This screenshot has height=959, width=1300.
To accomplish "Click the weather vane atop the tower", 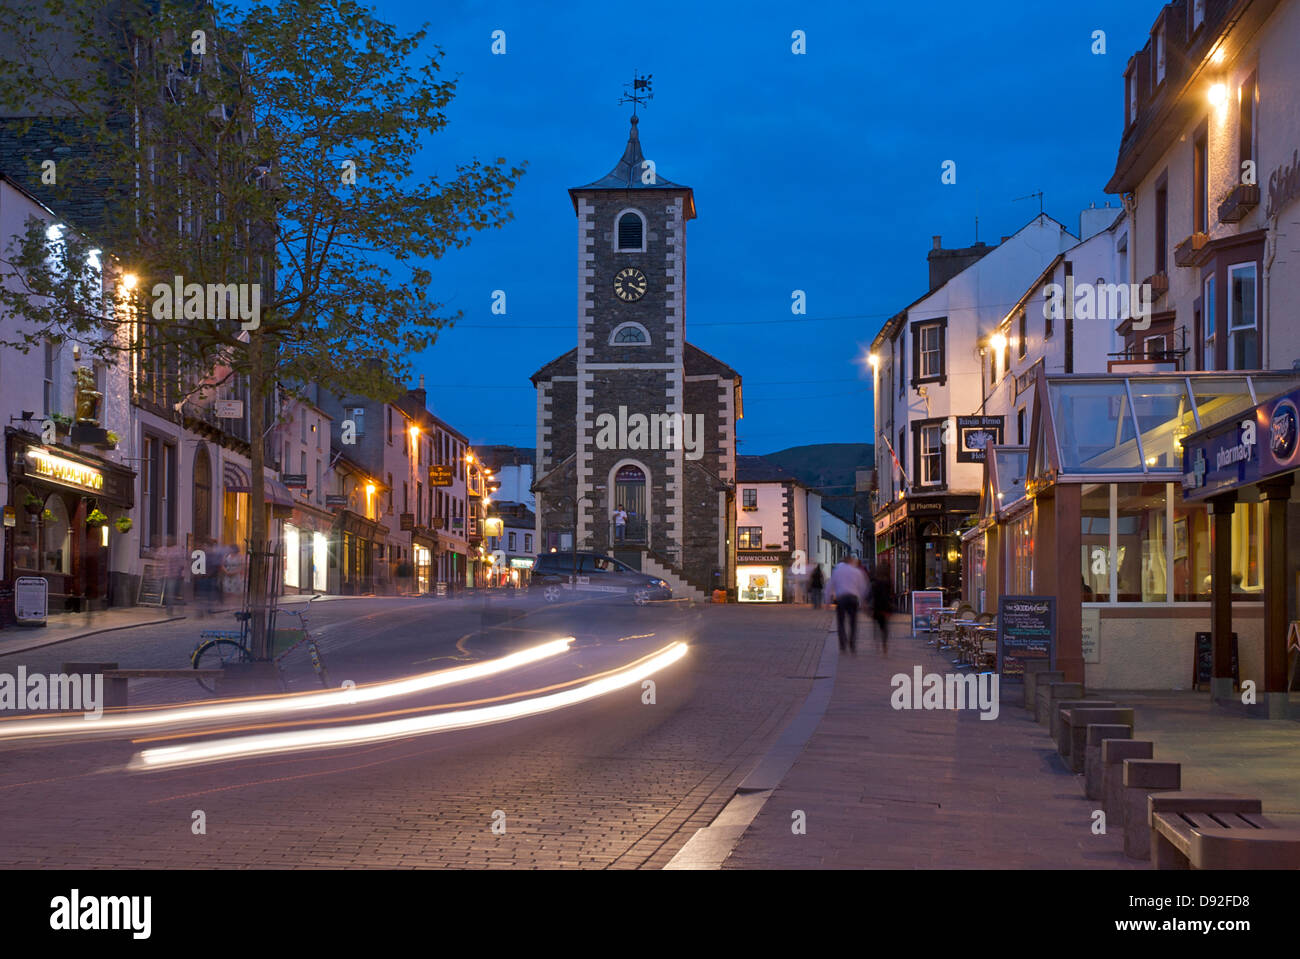I will point(636,92).
